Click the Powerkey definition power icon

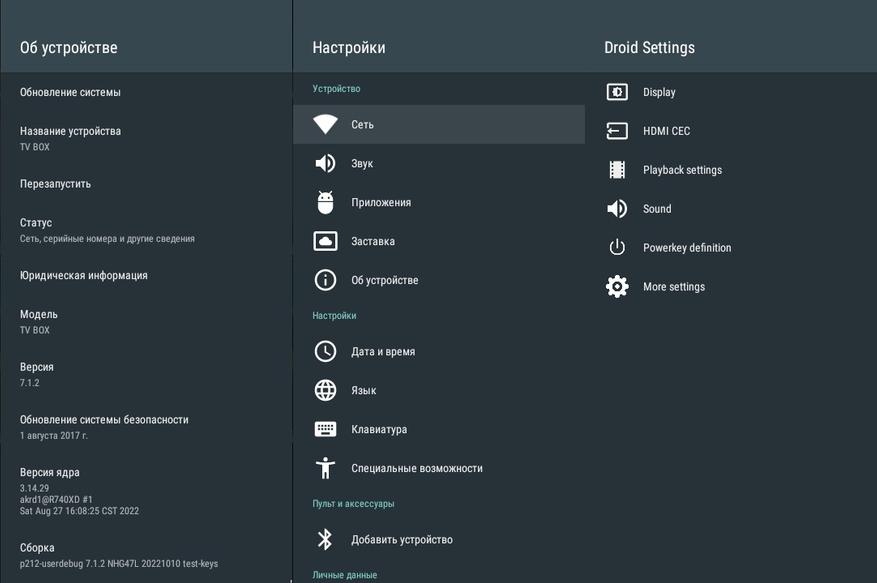pyautogui.click(x=617, y=247)
